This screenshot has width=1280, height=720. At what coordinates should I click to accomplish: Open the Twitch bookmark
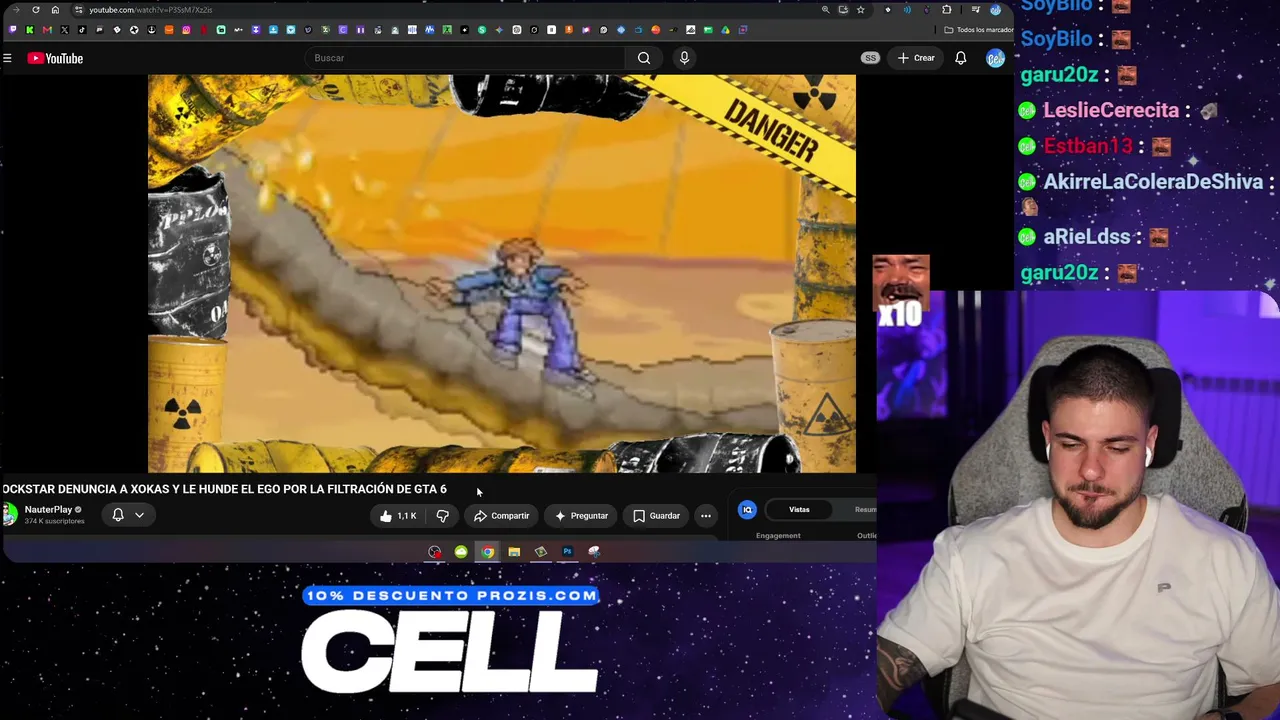pyautogui.click(x=12, y=30)
